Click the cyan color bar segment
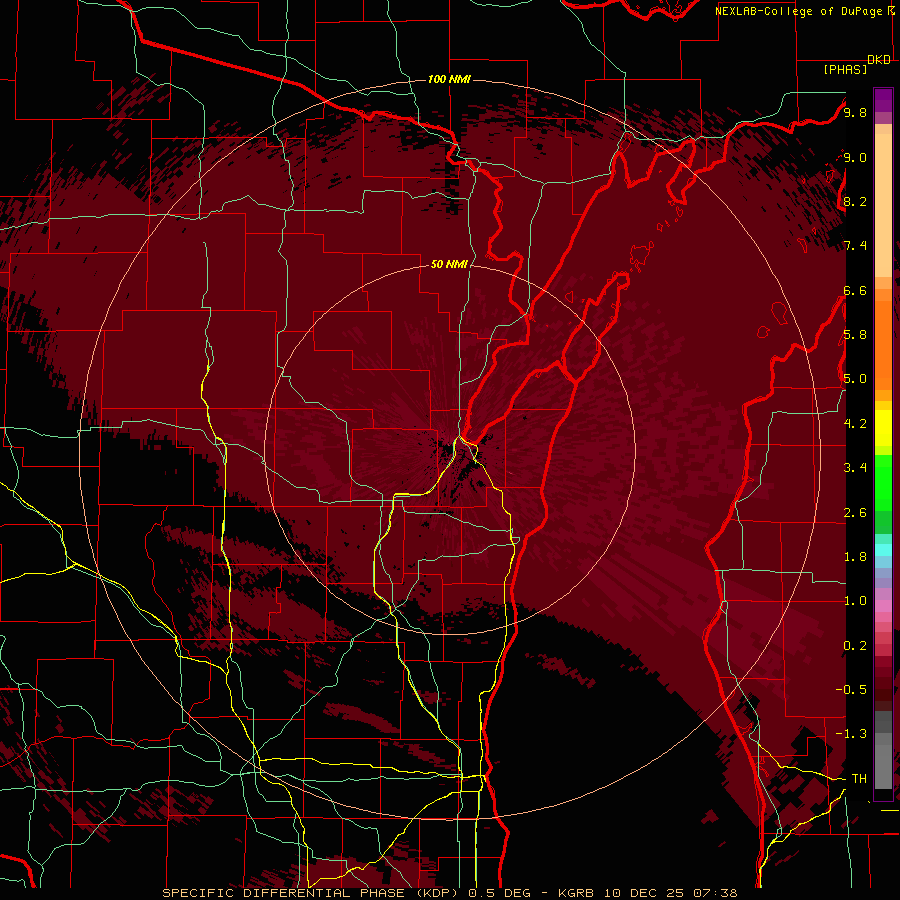This screenshot has height=900, width=900. [x=883, y=550]
